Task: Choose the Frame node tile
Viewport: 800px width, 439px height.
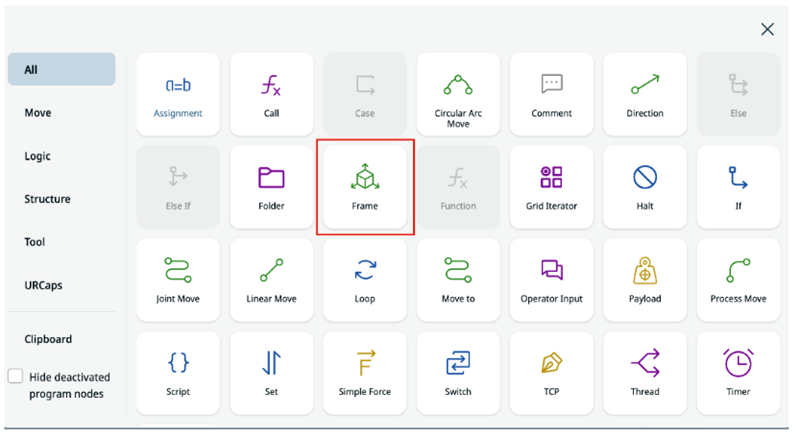Action: 365,187
